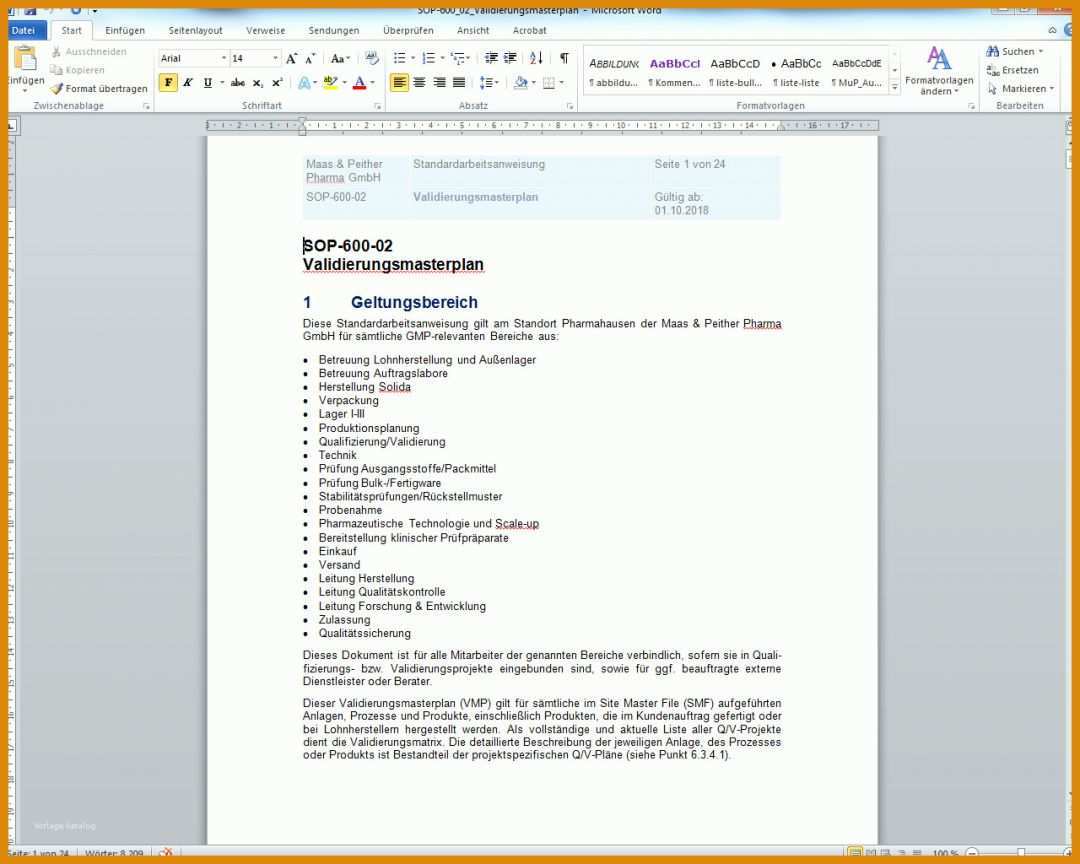This screenshot has height=864, width=1080.
Task: Open Schriftart dialog launcher
Action: (x=377, y=106)
